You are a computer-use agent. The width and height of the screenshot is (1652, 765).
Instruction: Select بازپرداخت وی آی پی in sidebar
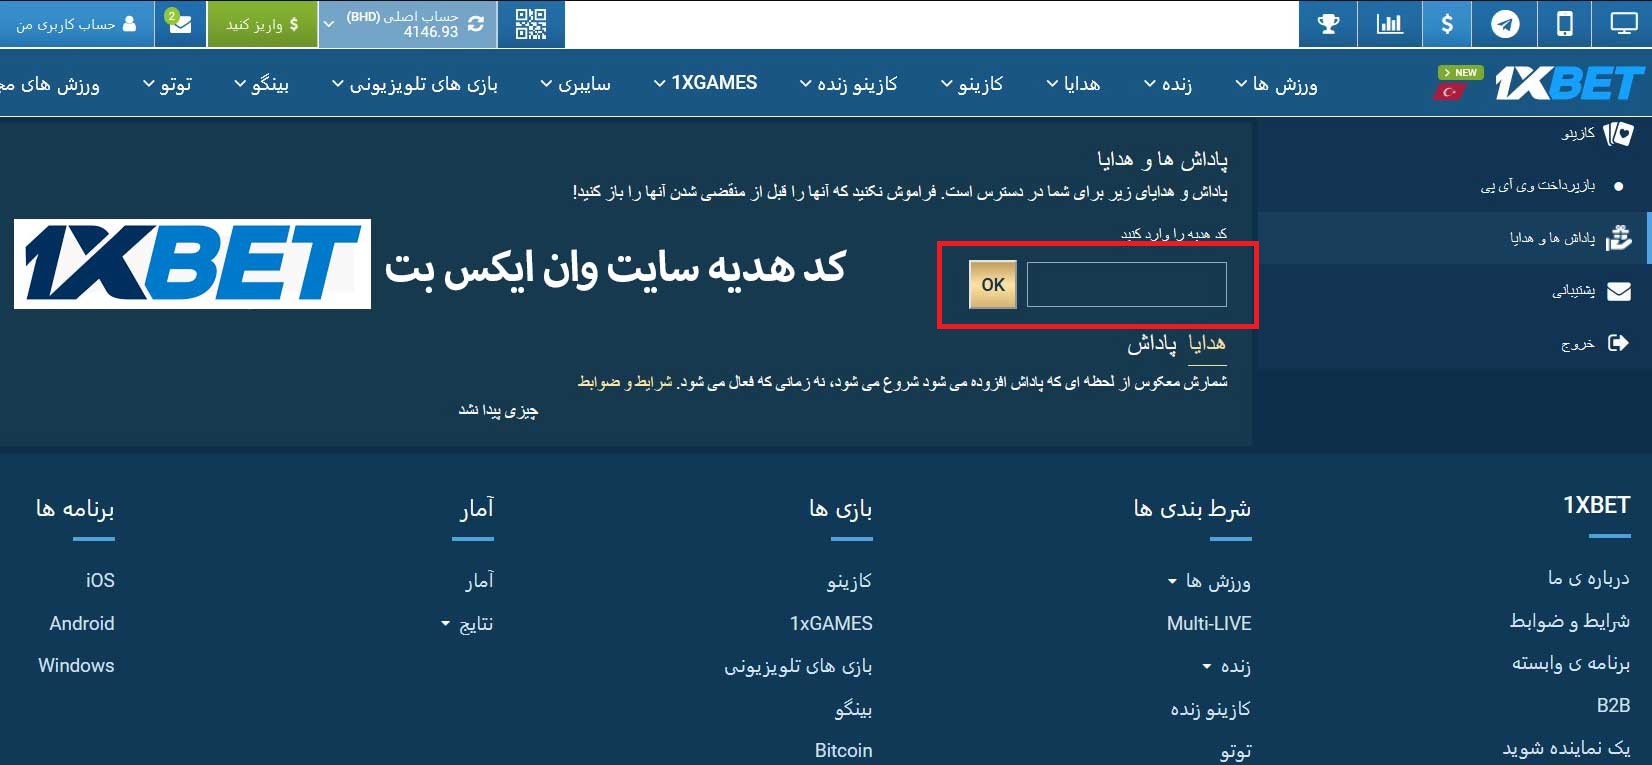(x=1538, y=186)
